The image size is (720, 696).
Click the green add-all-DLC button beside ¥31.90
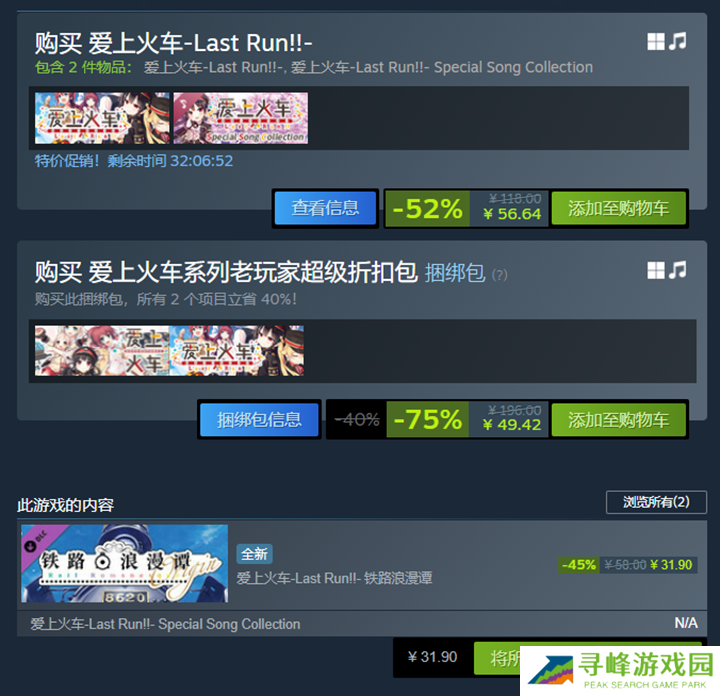[497, 658]
